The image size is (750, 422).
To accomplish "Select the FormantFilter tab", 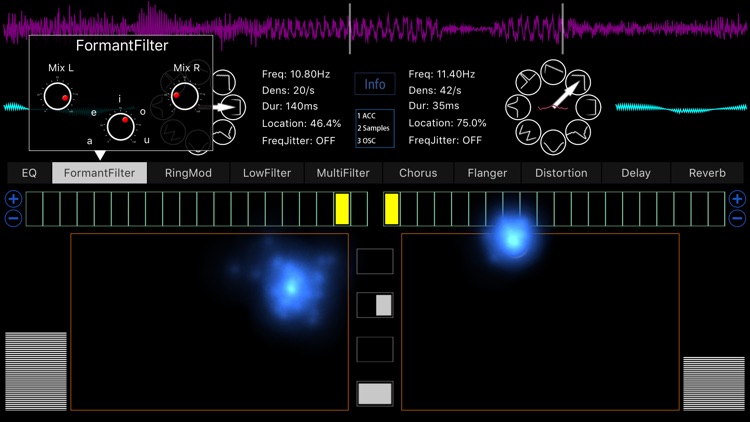I will pos(99,173).
